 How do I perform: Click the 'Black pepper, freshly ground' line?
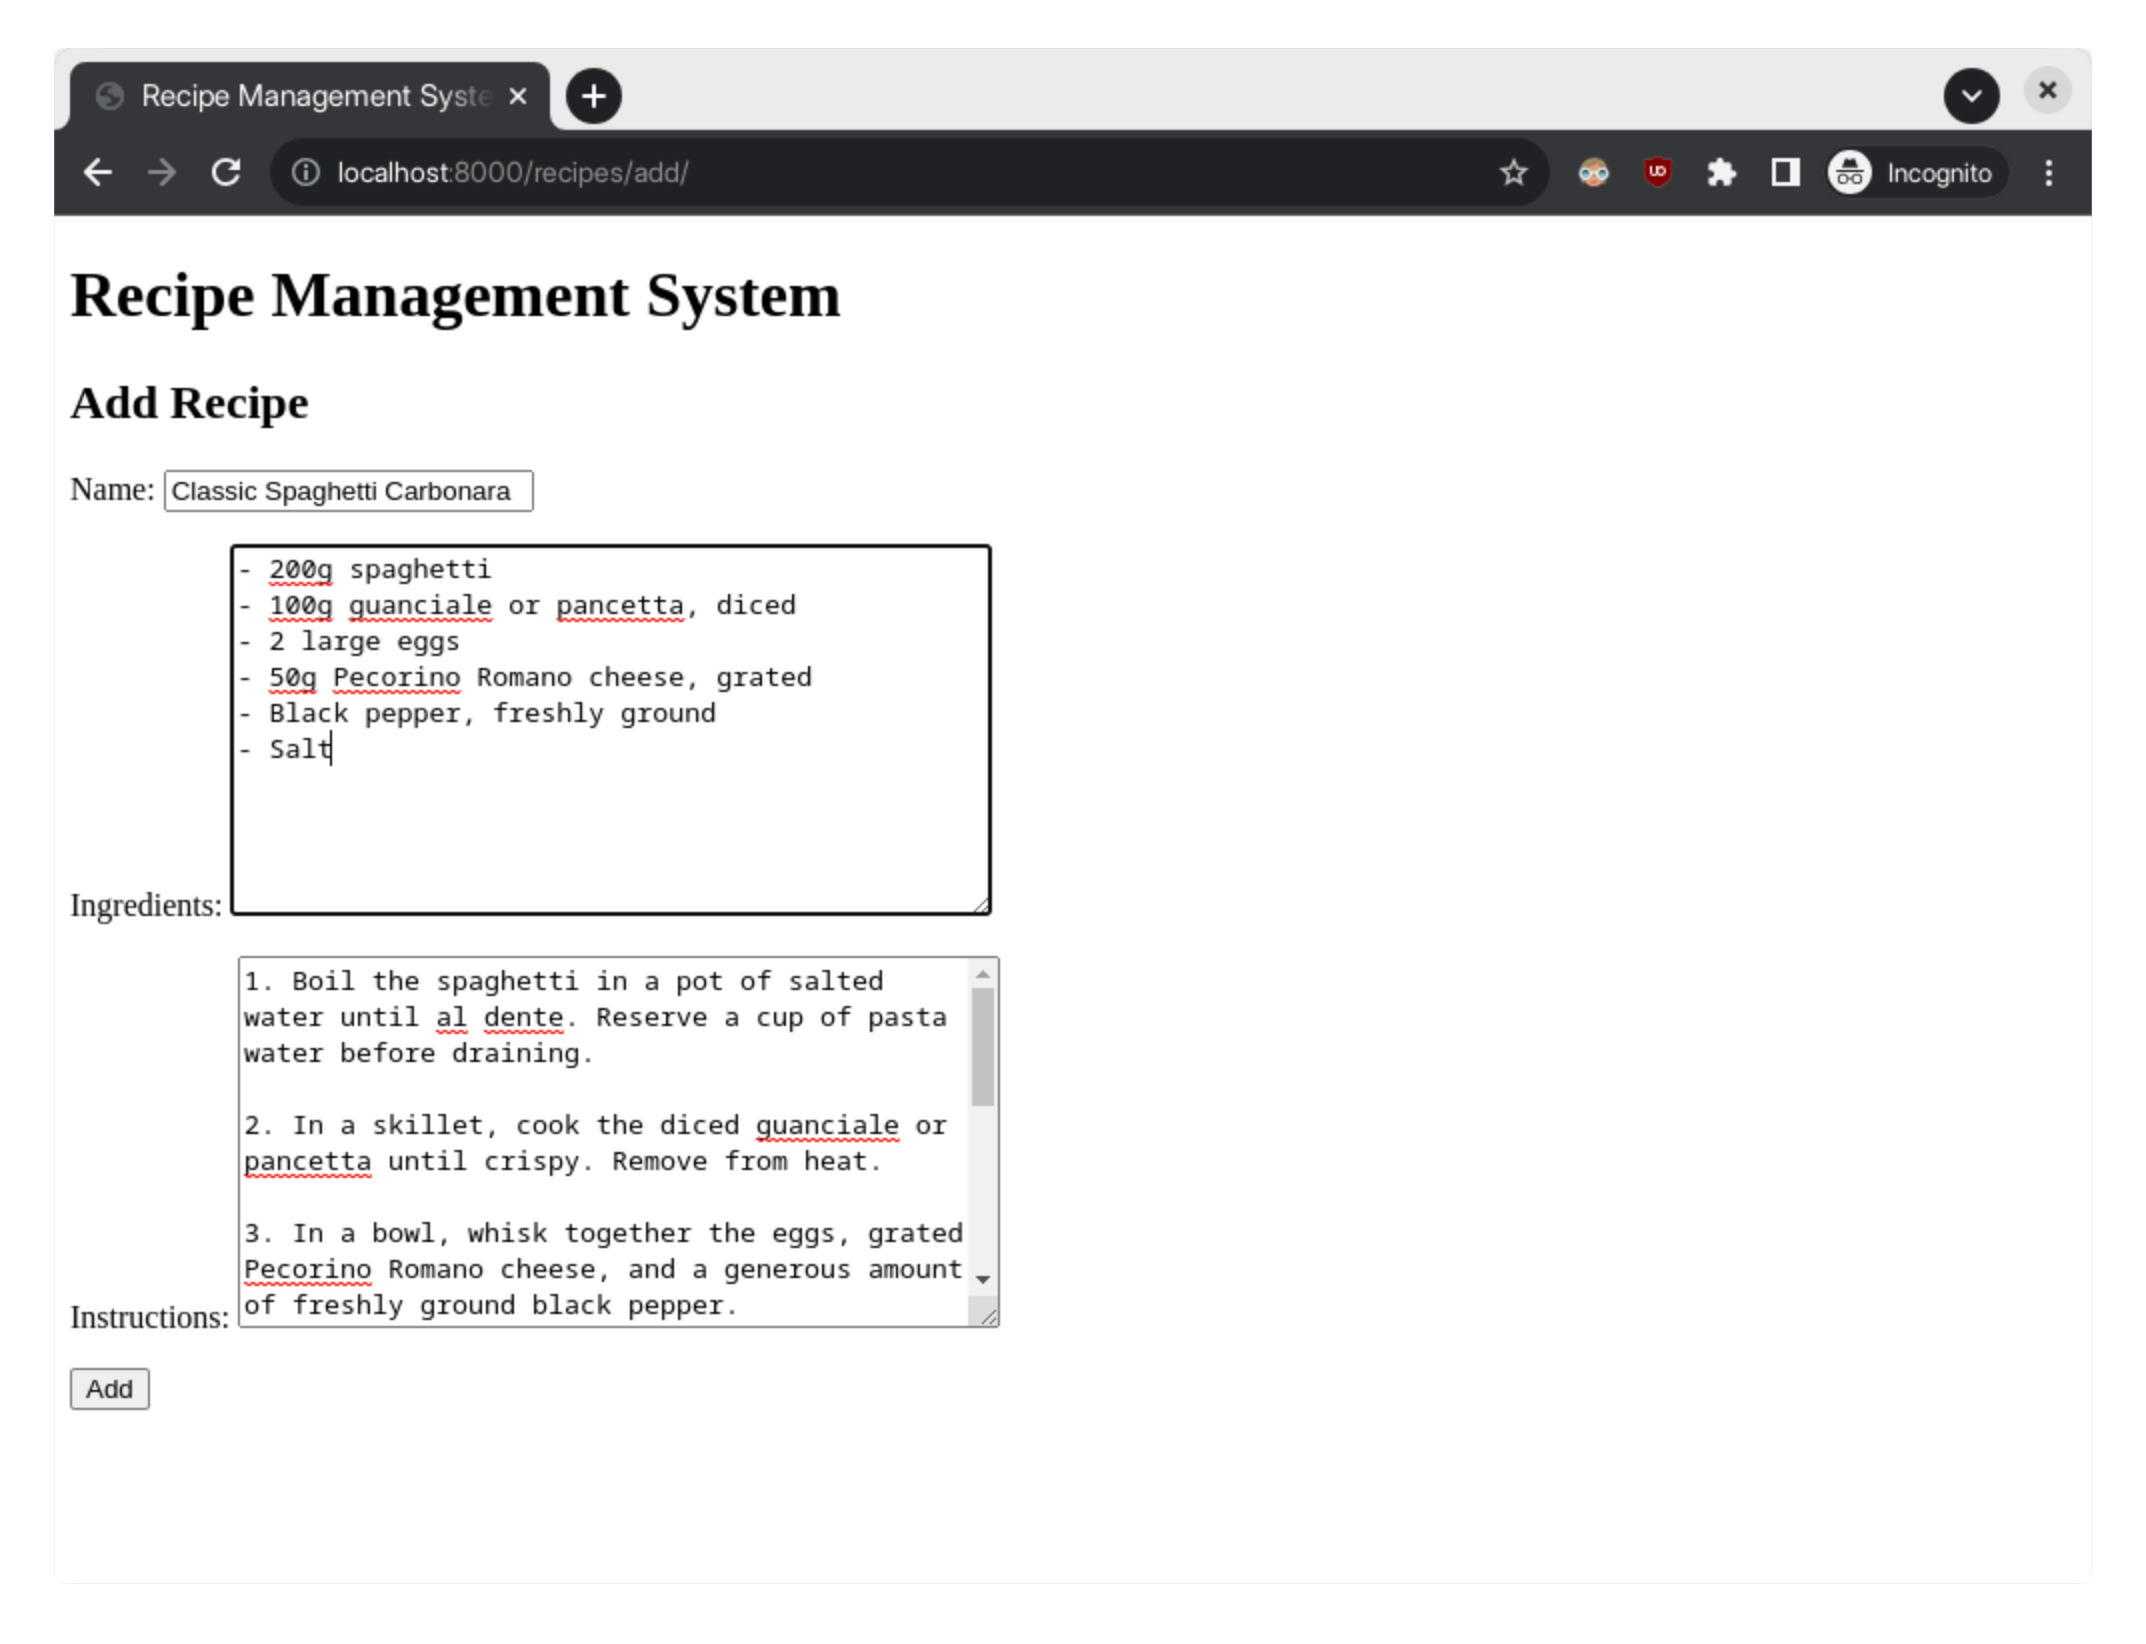[478, 714]
